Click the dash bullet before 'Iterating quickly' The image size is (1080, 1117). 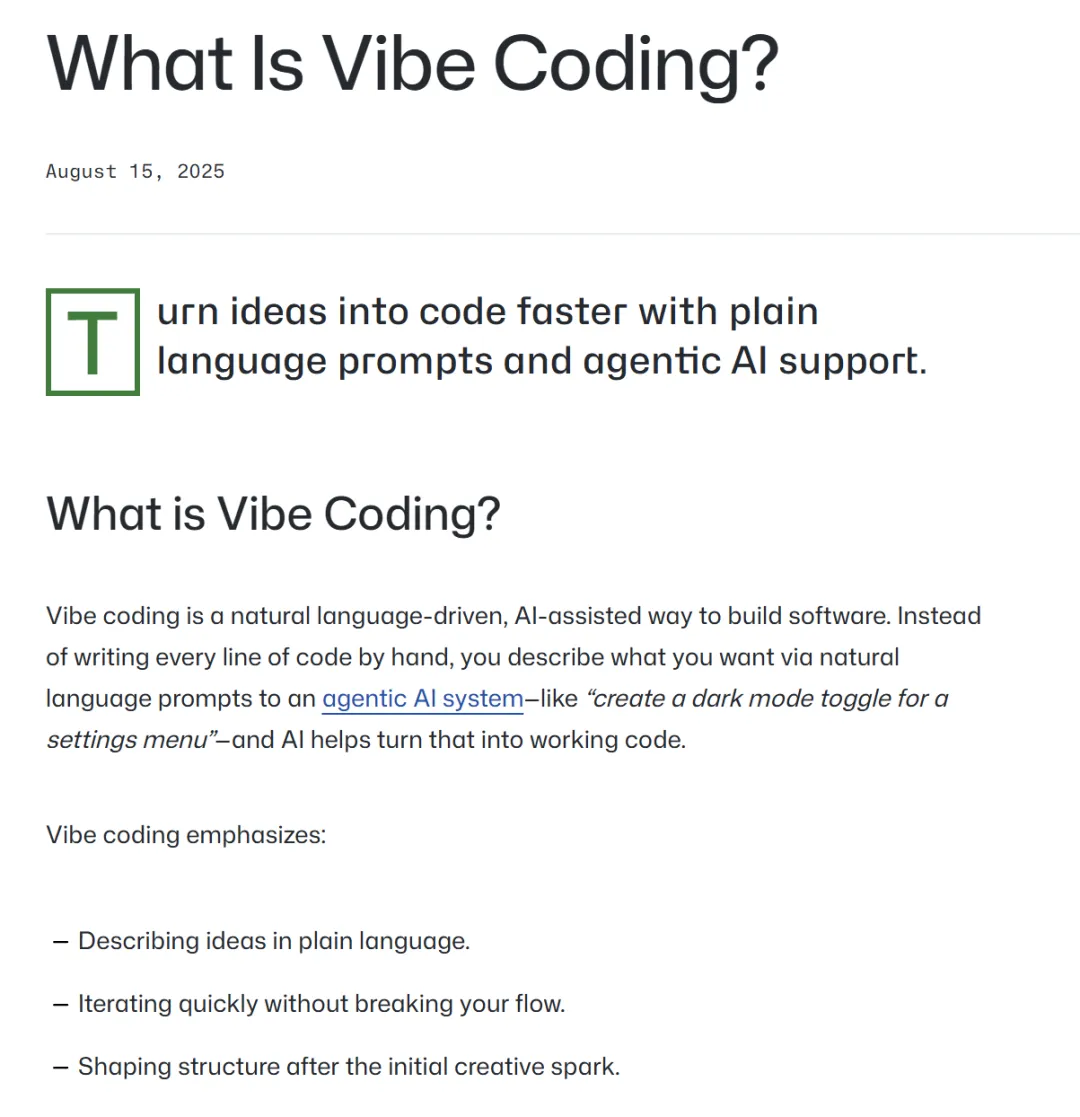click(61, 1004)
